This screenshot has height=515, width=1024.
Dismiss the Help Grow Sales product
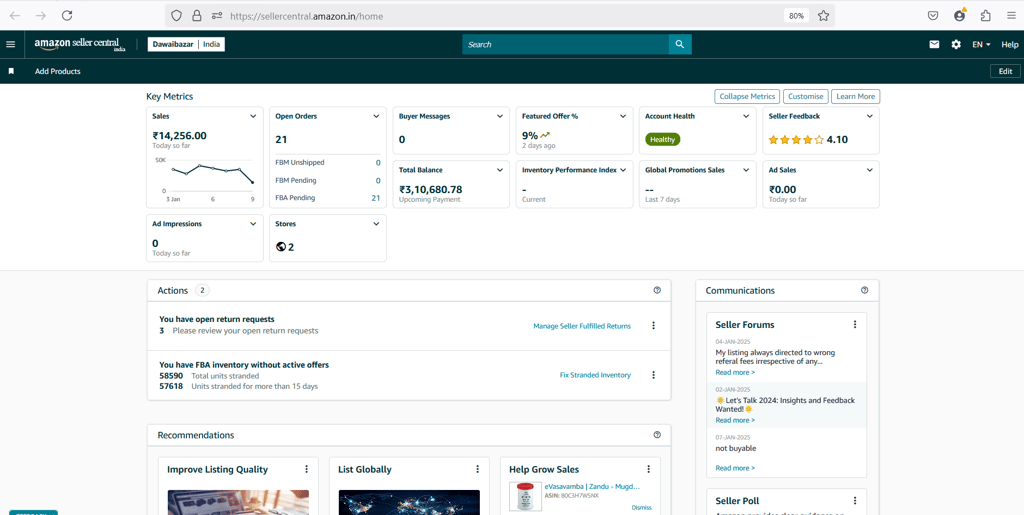(x=641, y=507)
